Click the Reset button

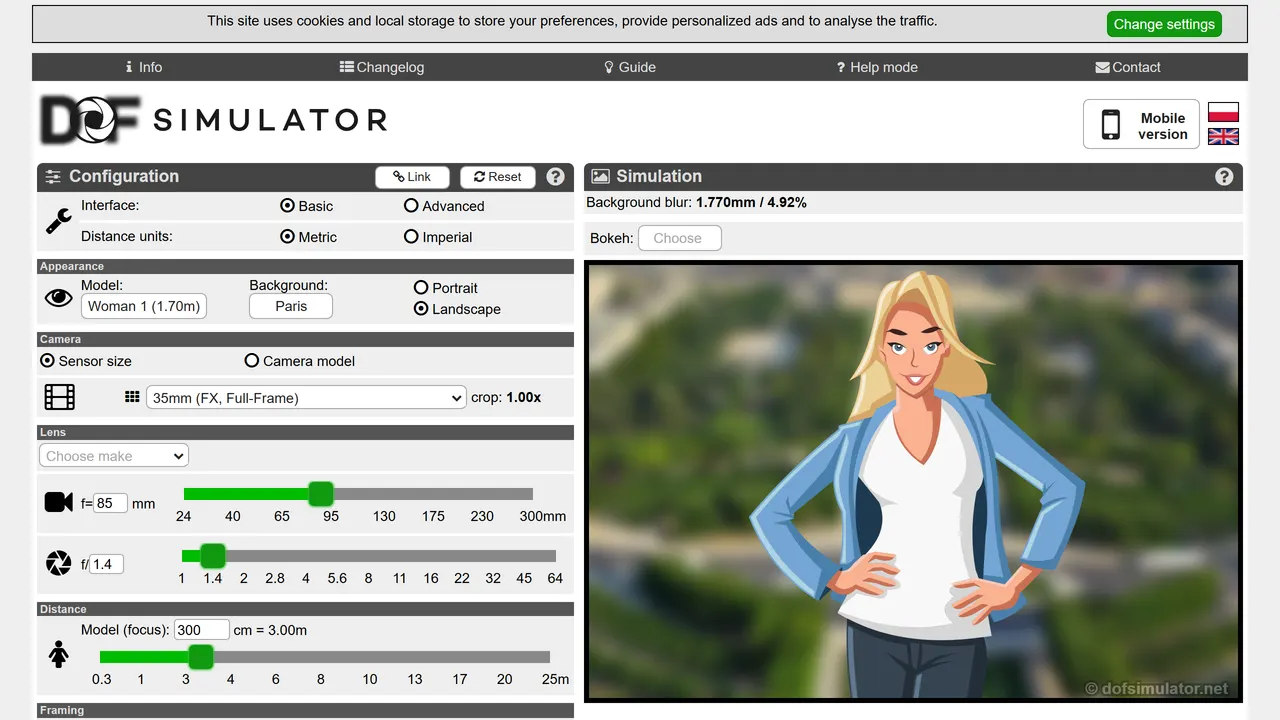pos(498,177)
